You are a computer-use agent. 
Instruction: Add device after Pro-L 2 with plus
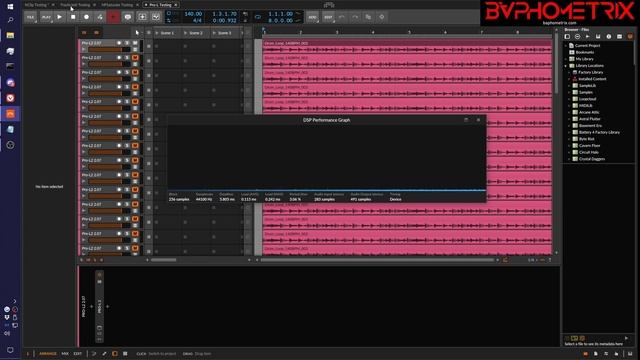tap(107, 307)
